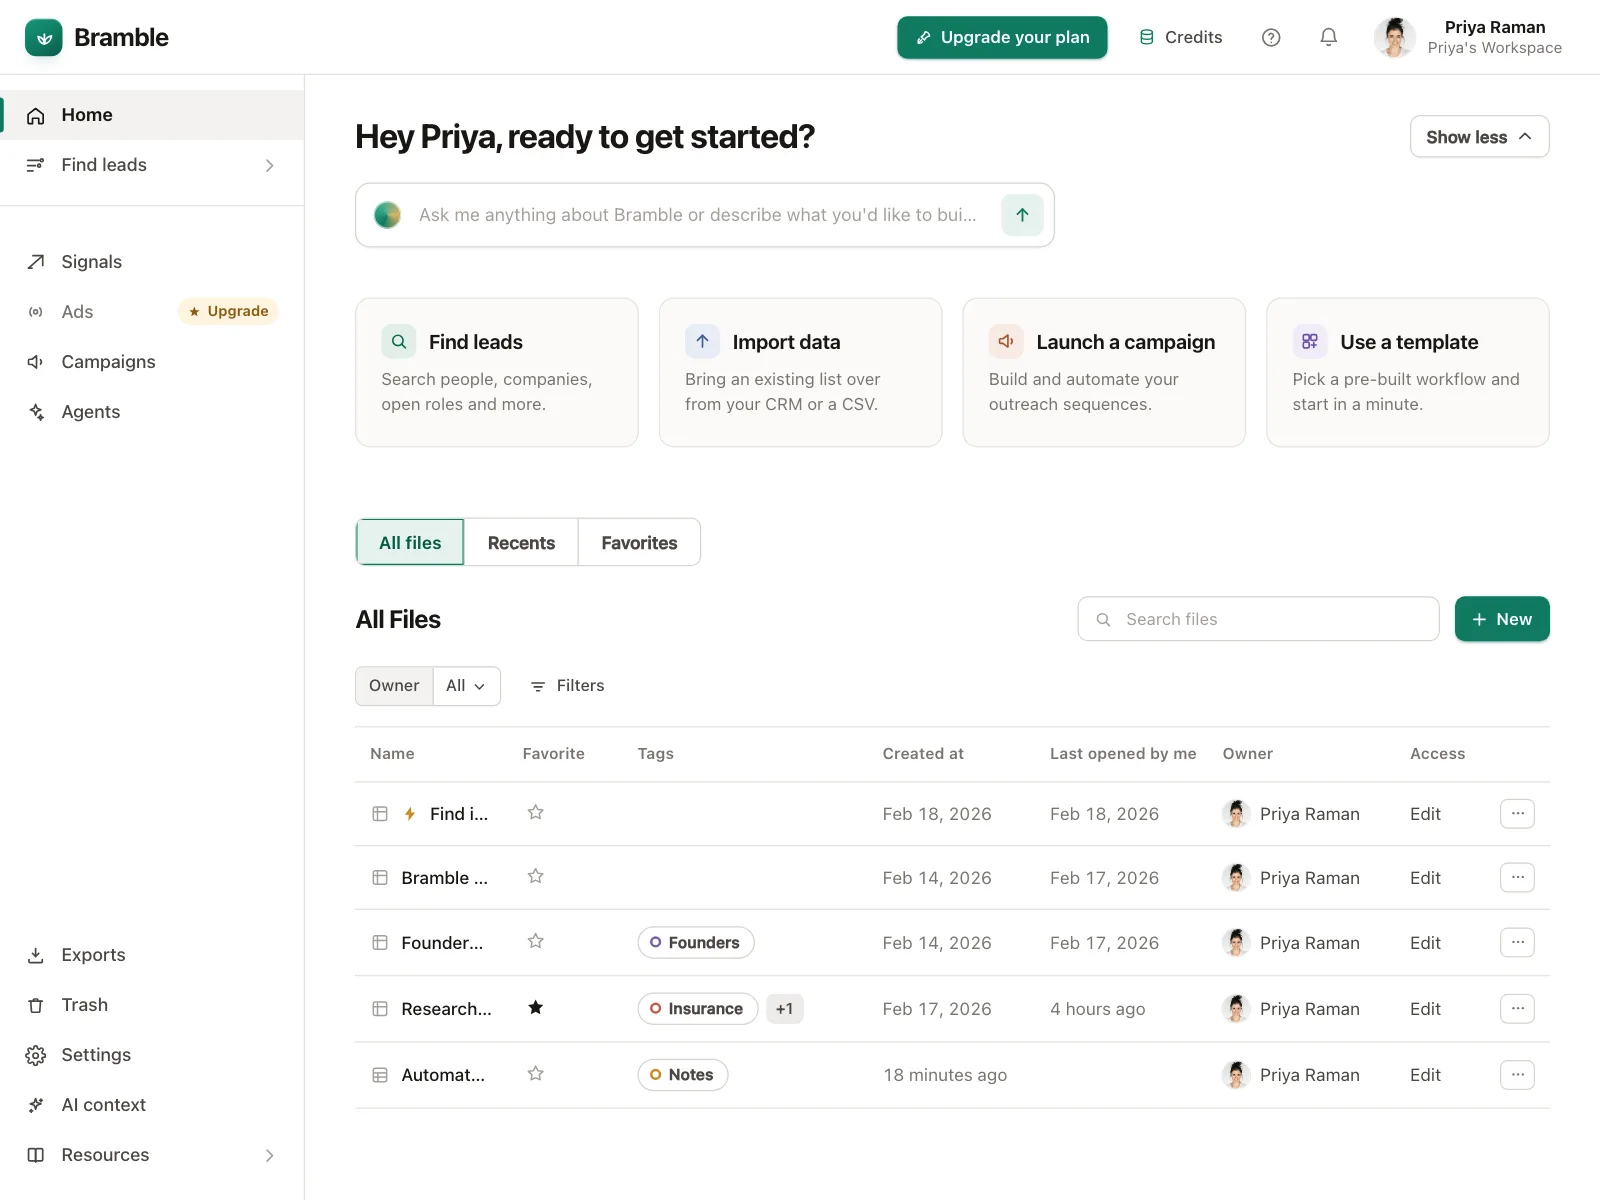Open more options for Research... row

click(x=1517, y=1009)
